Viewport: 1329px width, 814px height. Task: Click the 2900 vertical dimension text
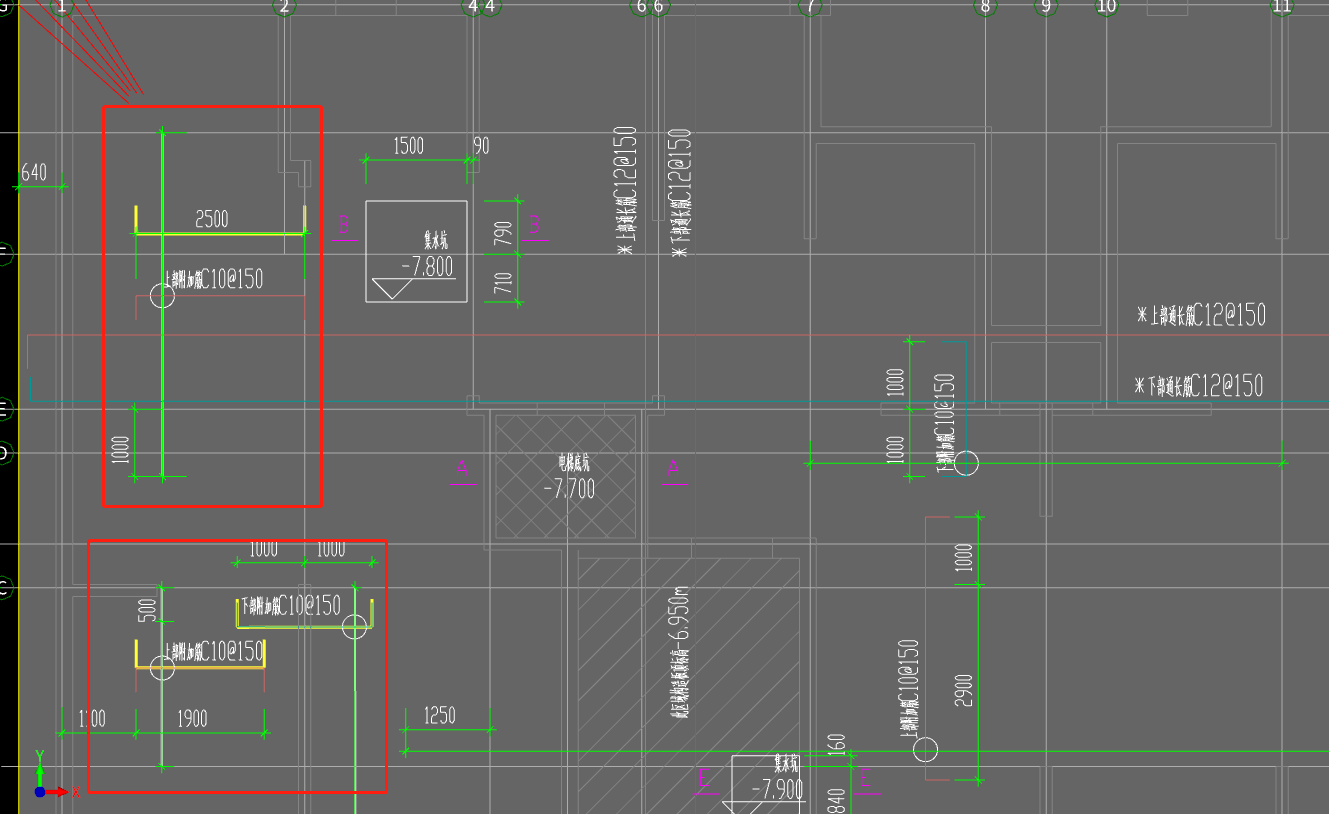point(964,690)
